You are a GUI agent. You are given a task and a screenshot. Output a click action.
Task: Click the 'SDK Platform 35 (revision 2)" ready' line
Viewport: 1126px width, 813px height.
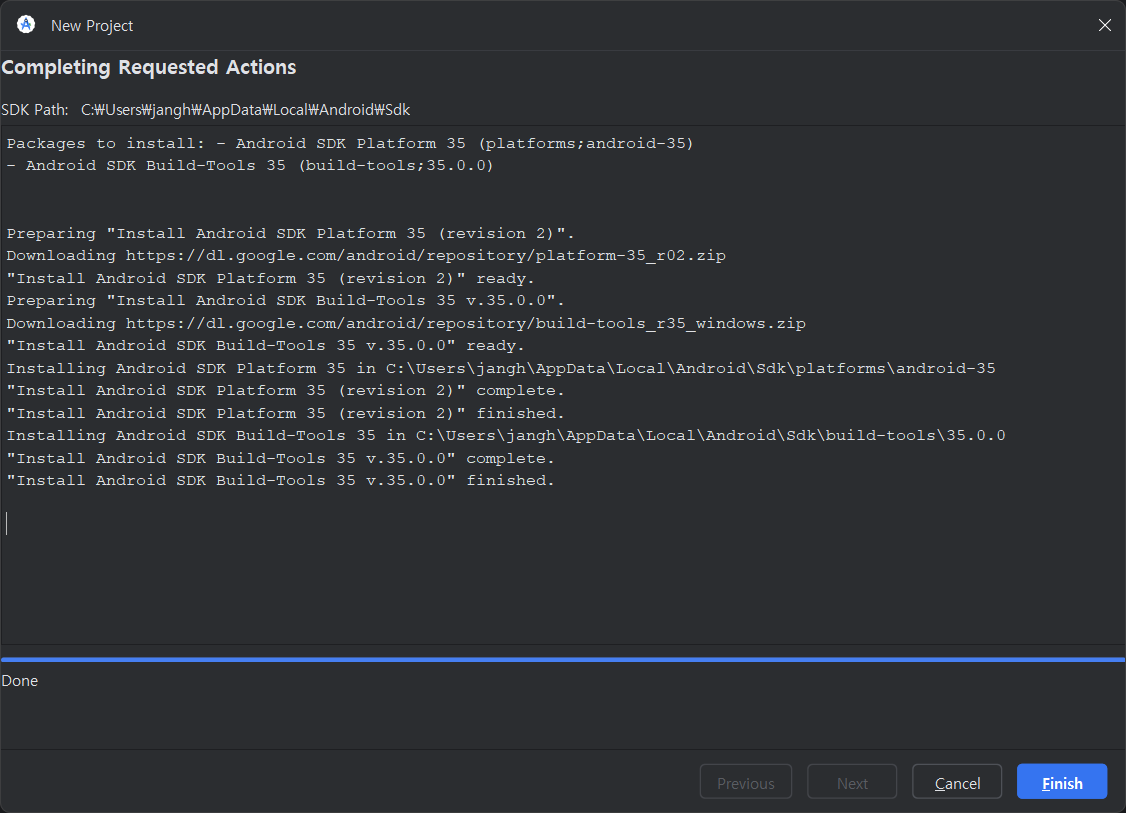coord(271,279)
